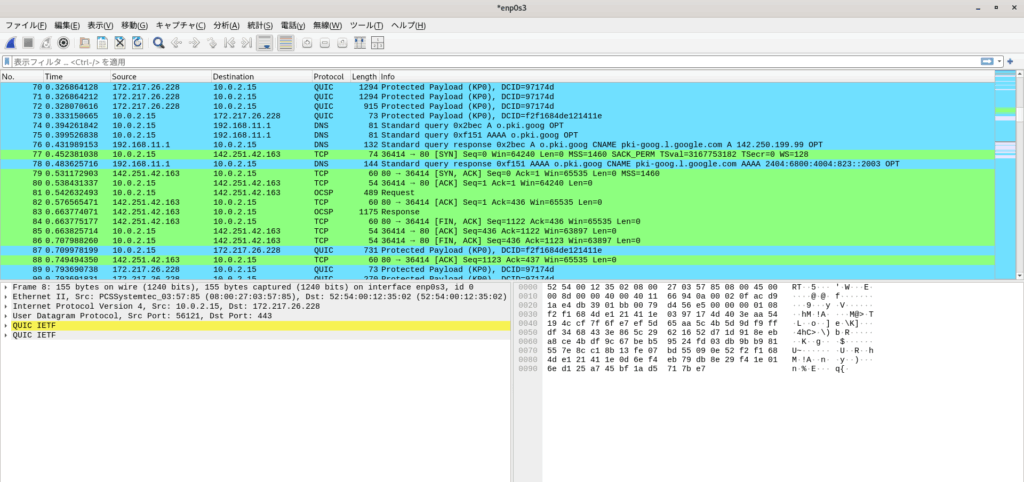
Task: Expand the Frame 8 tree node
Action: click(x=6, y=287)
